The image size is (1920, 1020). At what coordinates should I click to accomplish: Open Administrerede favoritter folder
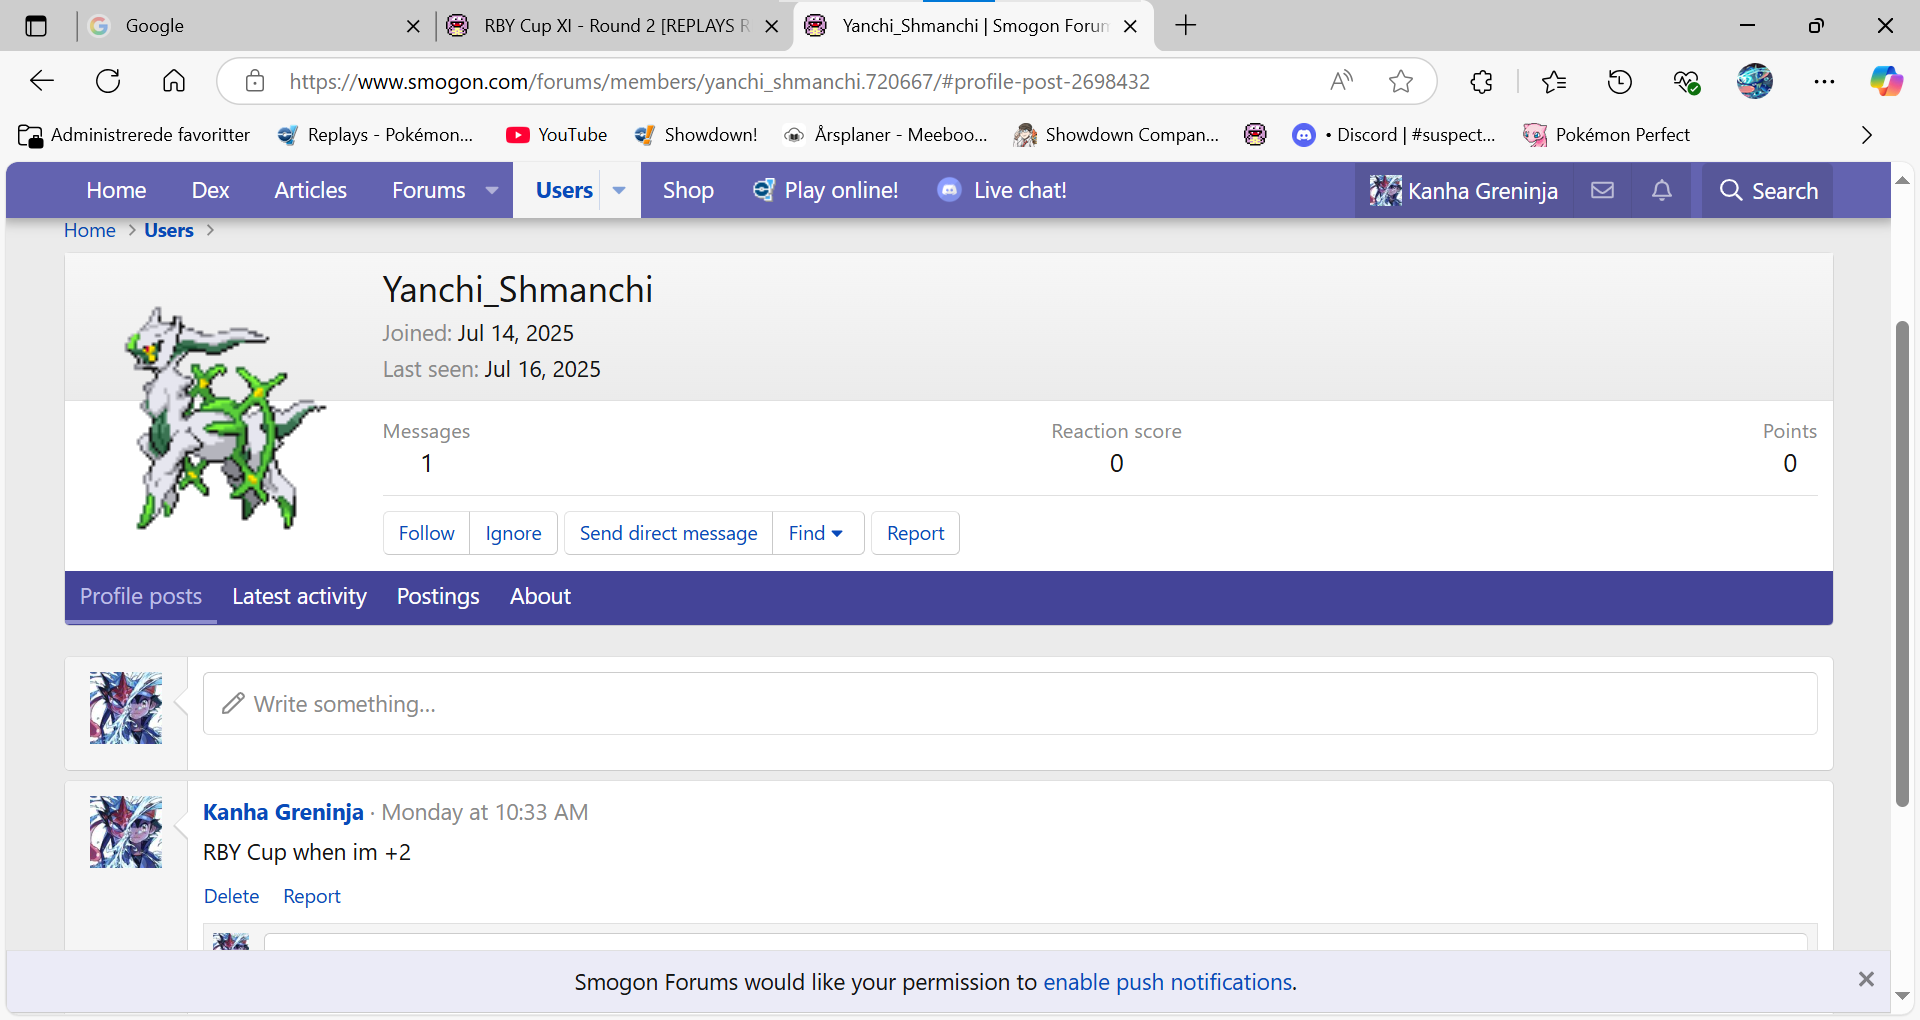click(x=134, y=135)
